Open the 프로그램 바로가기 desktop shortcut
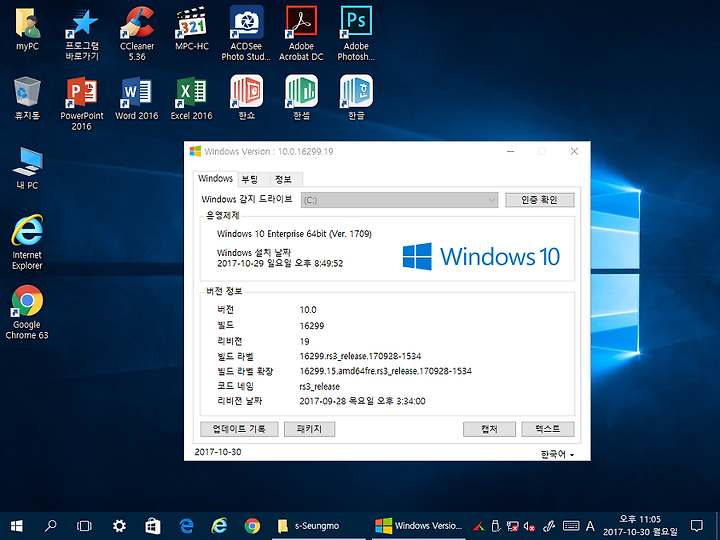This screenshot has width=720, height=540. pos(82,34)
